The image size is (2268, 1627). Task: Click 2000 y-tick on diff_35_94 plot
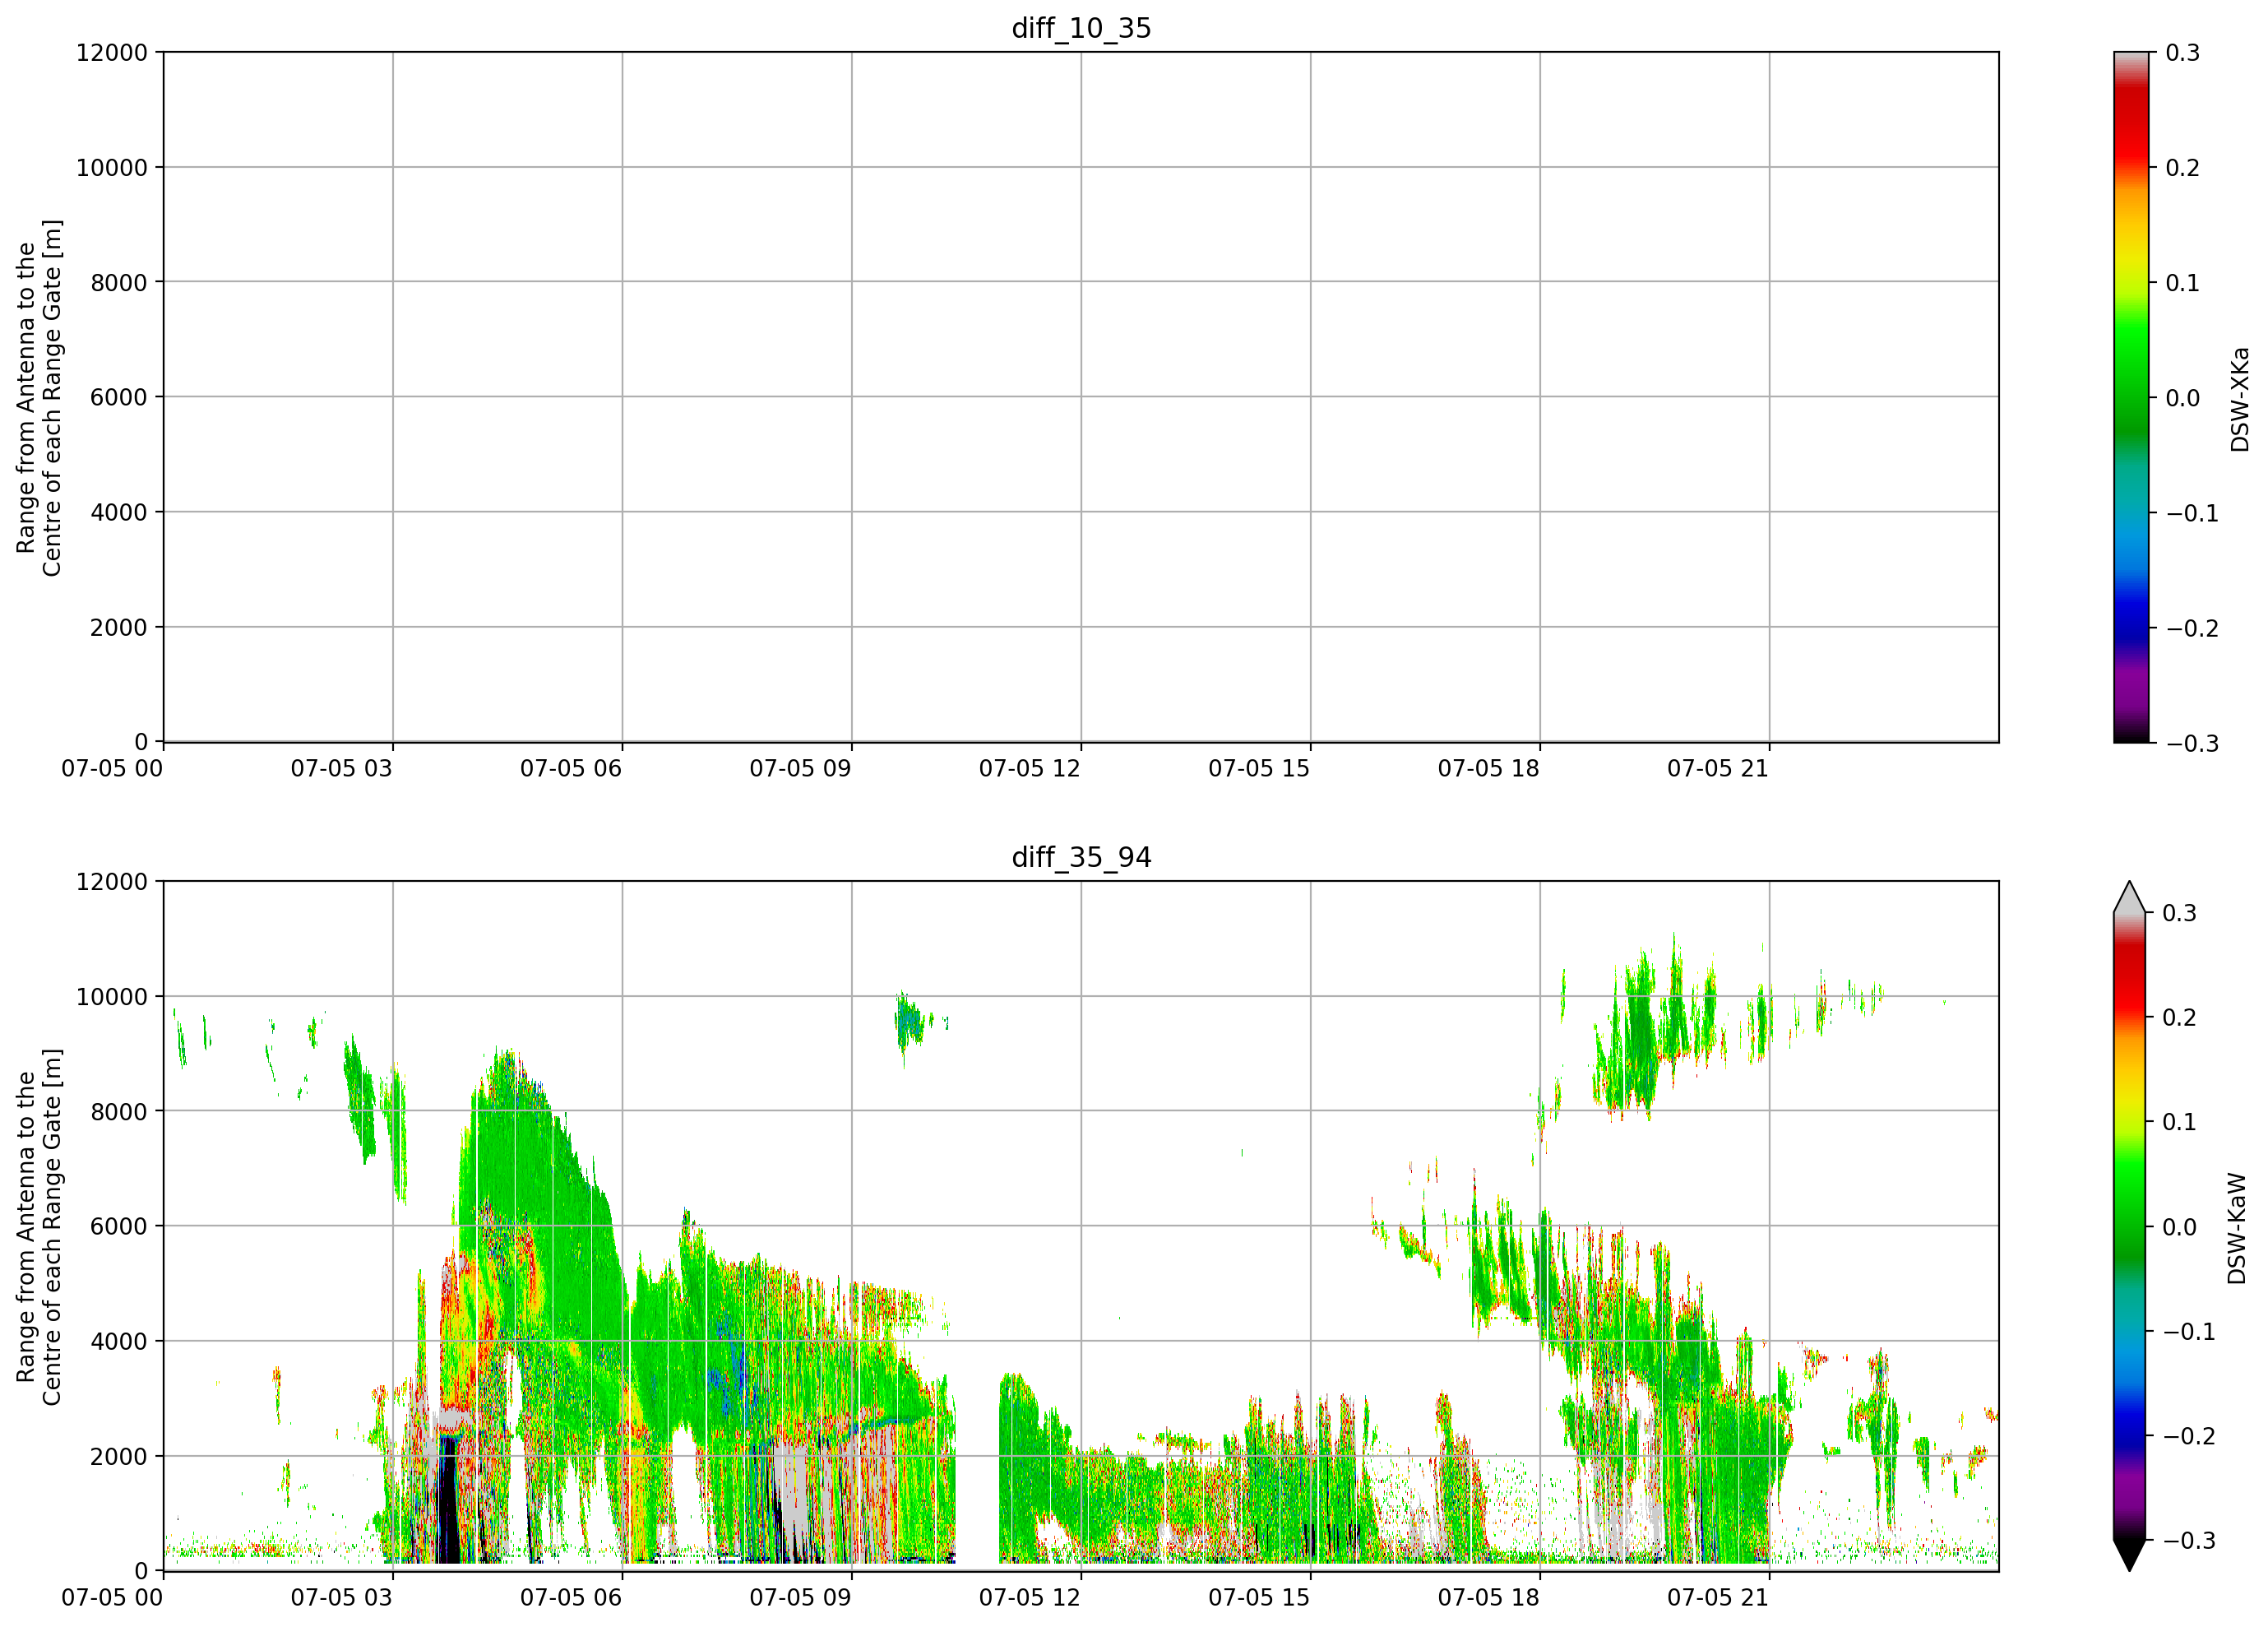(x=119, y=1456)
